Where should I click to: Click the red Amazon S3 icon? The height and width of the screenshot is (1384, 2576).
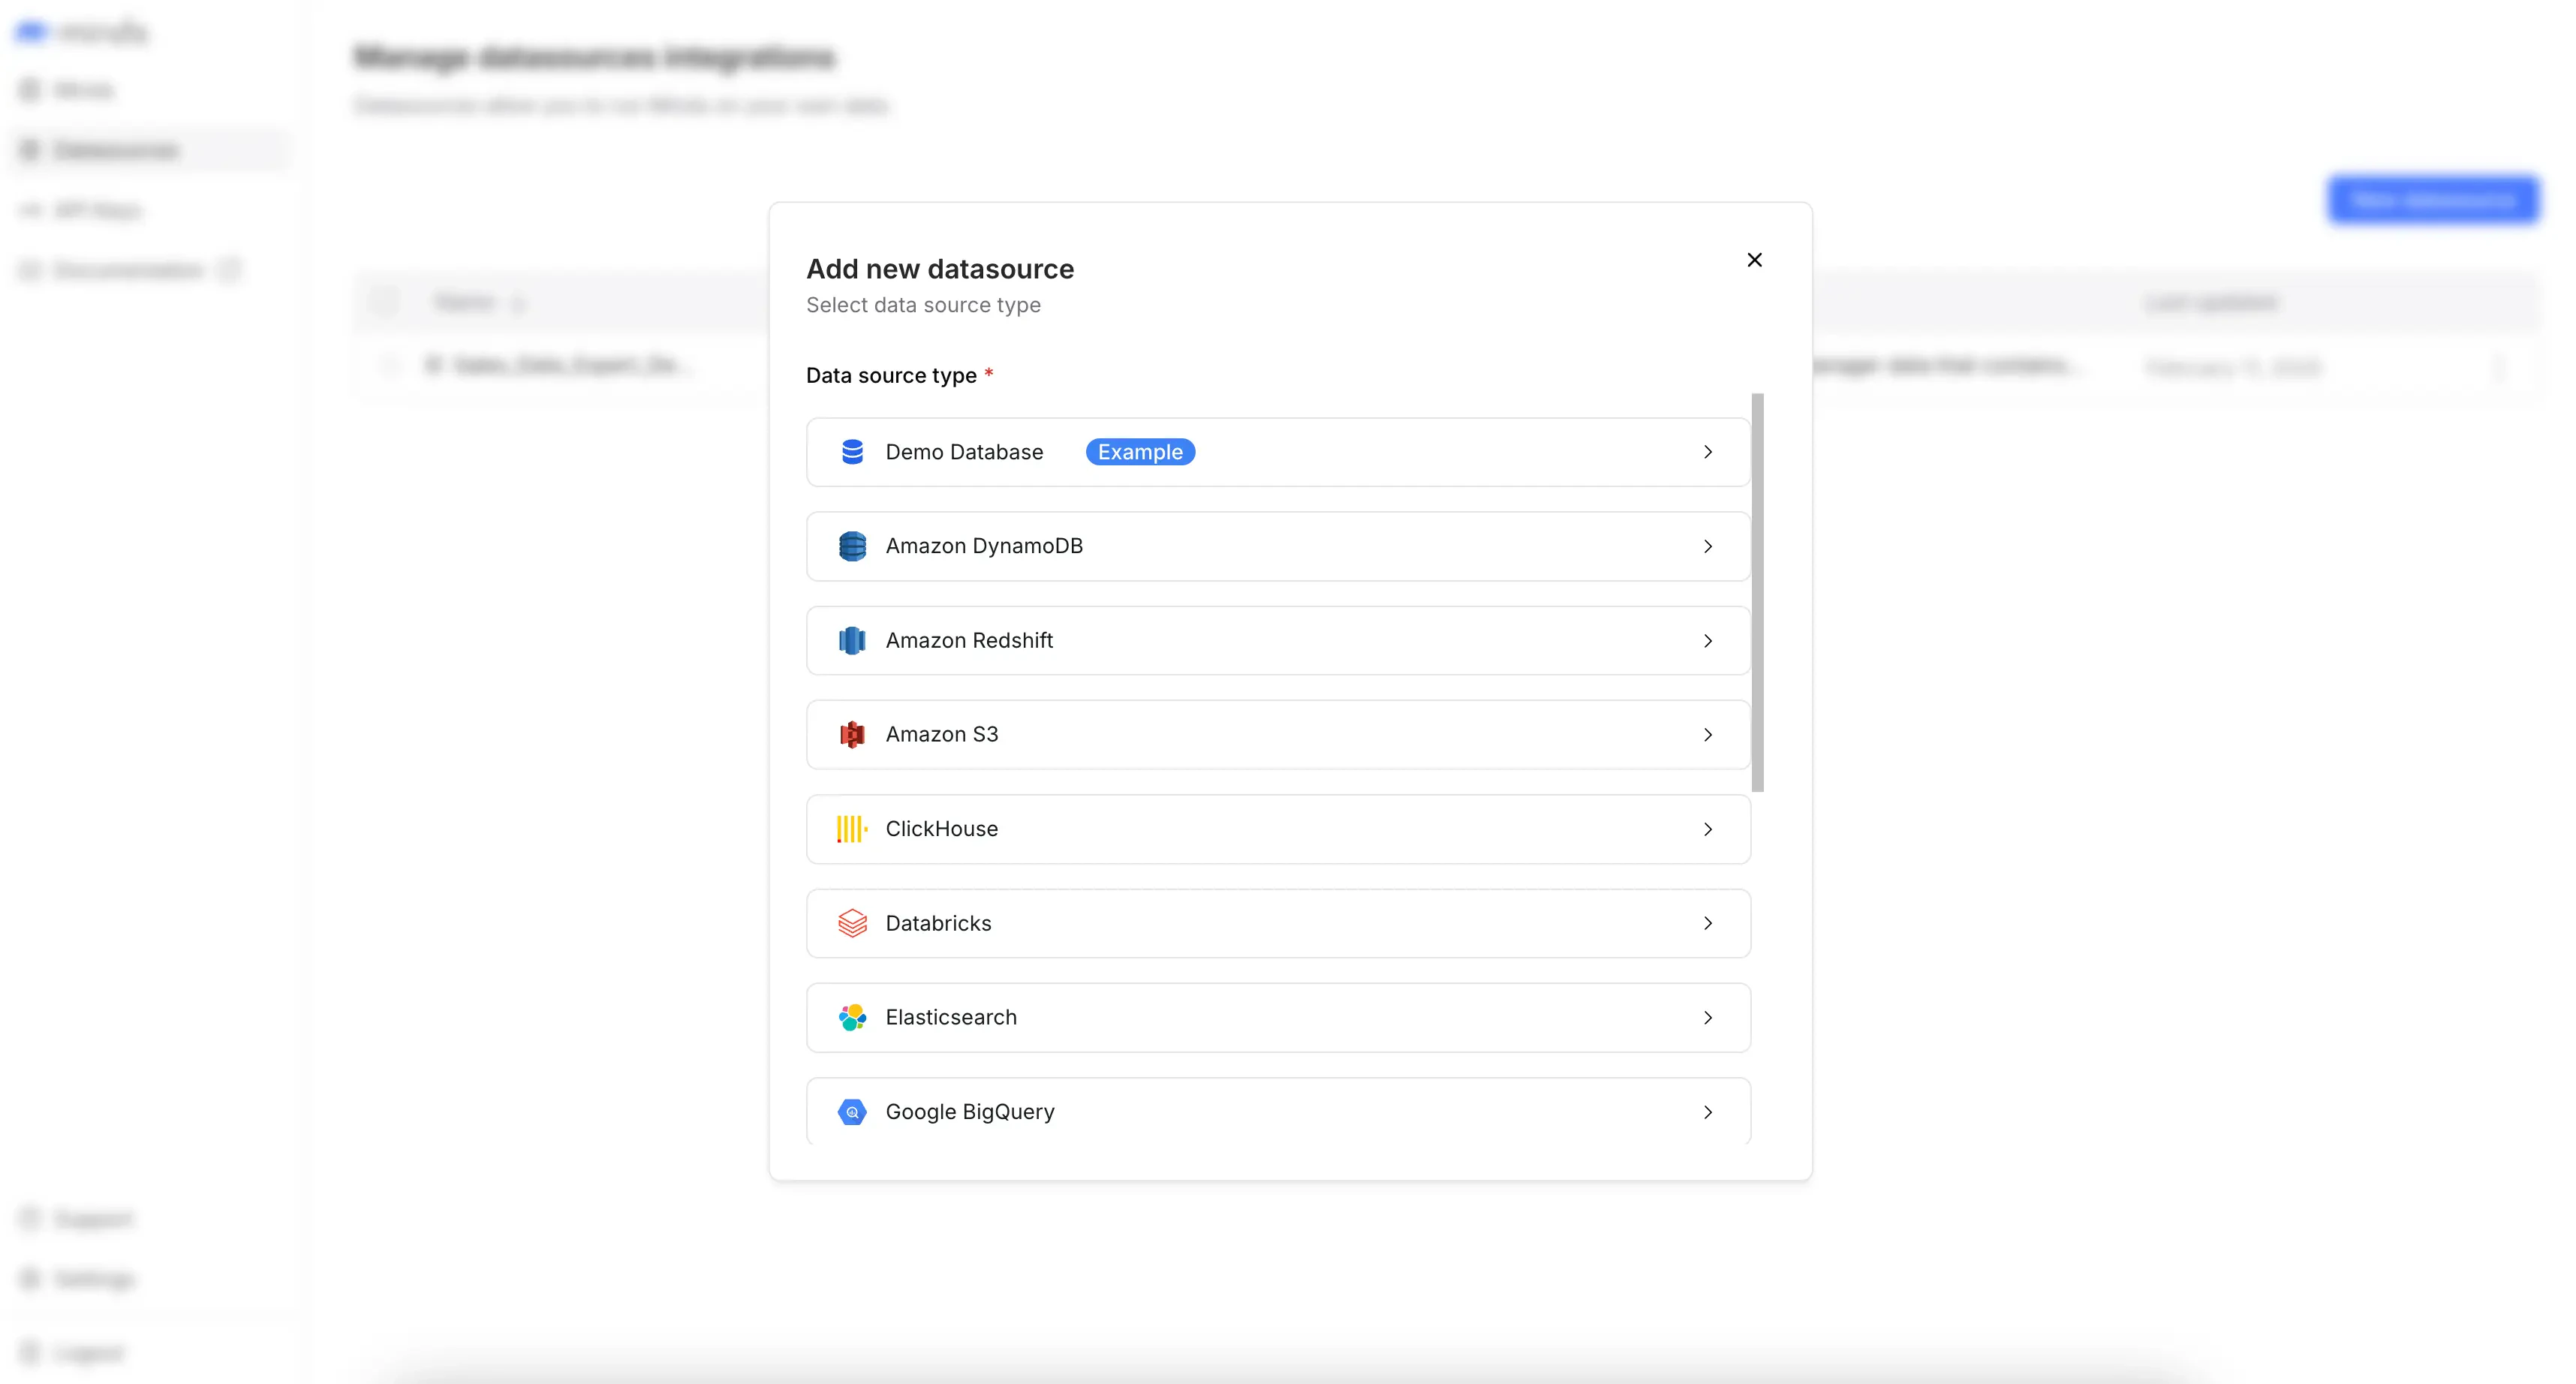[x=852, y=735]
